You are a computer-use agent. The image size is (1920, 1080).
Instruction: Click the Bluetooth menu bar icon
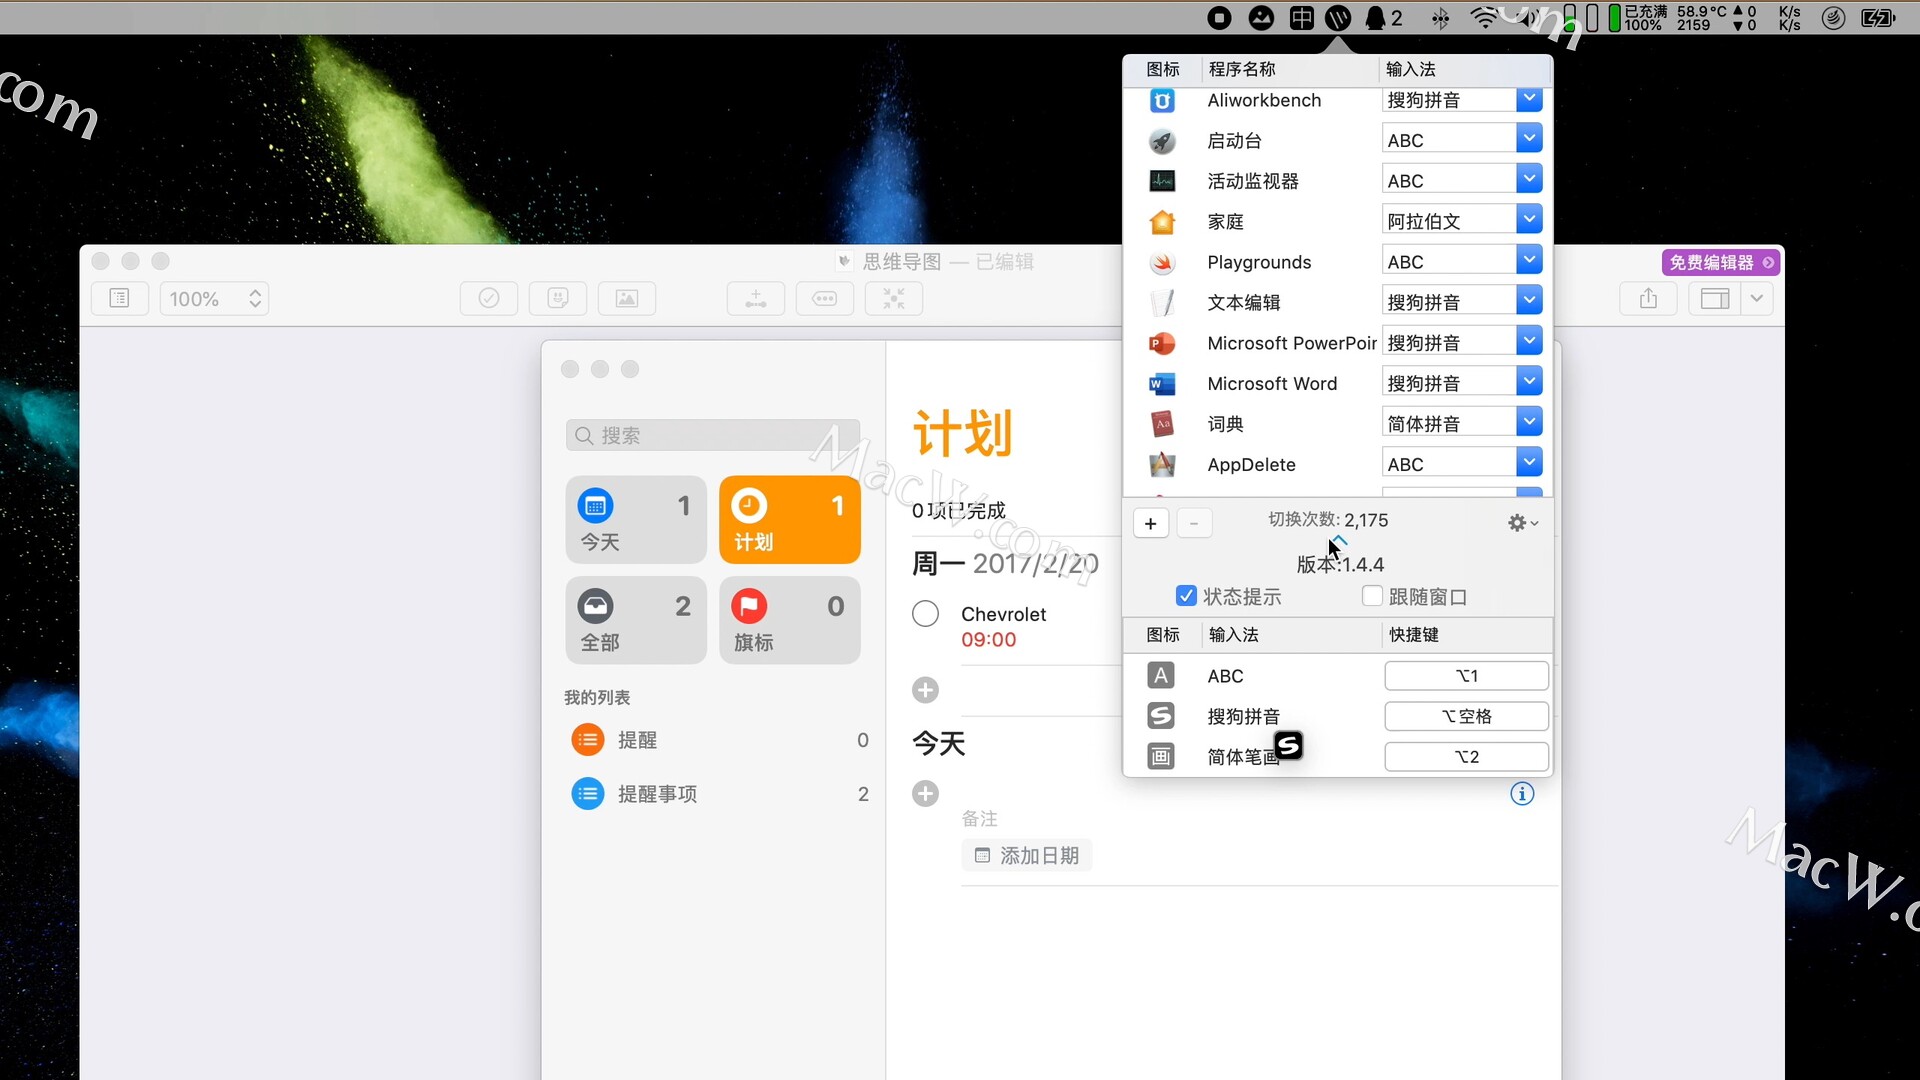[1440, 18]
